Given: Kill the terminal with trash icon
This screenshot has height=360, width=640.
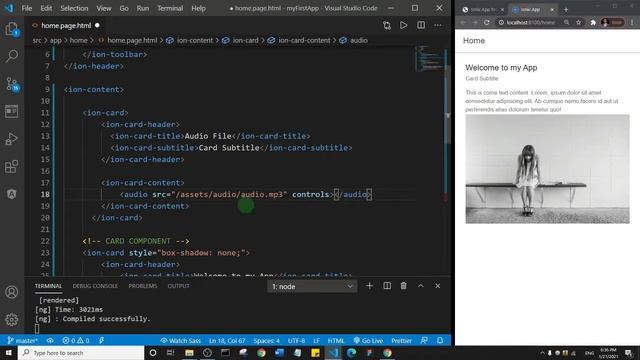Looking at the screenshot, I should [x=404, y=286].
